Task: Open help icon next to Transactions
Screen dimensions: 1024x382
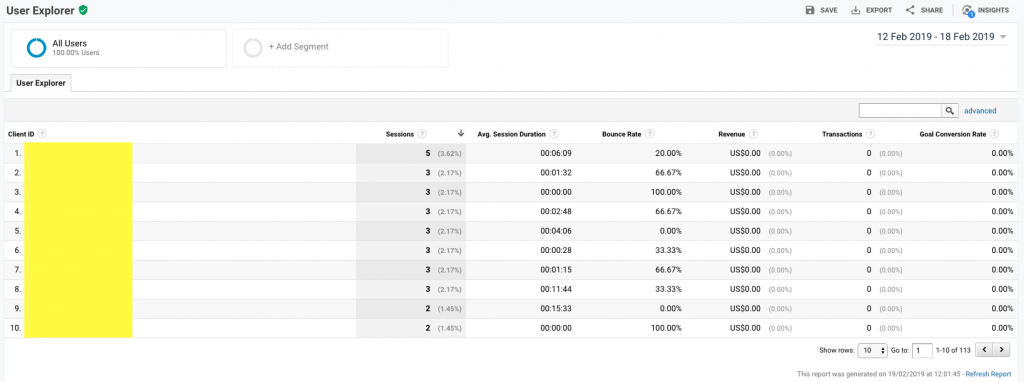Action: [x=871, y=134]
